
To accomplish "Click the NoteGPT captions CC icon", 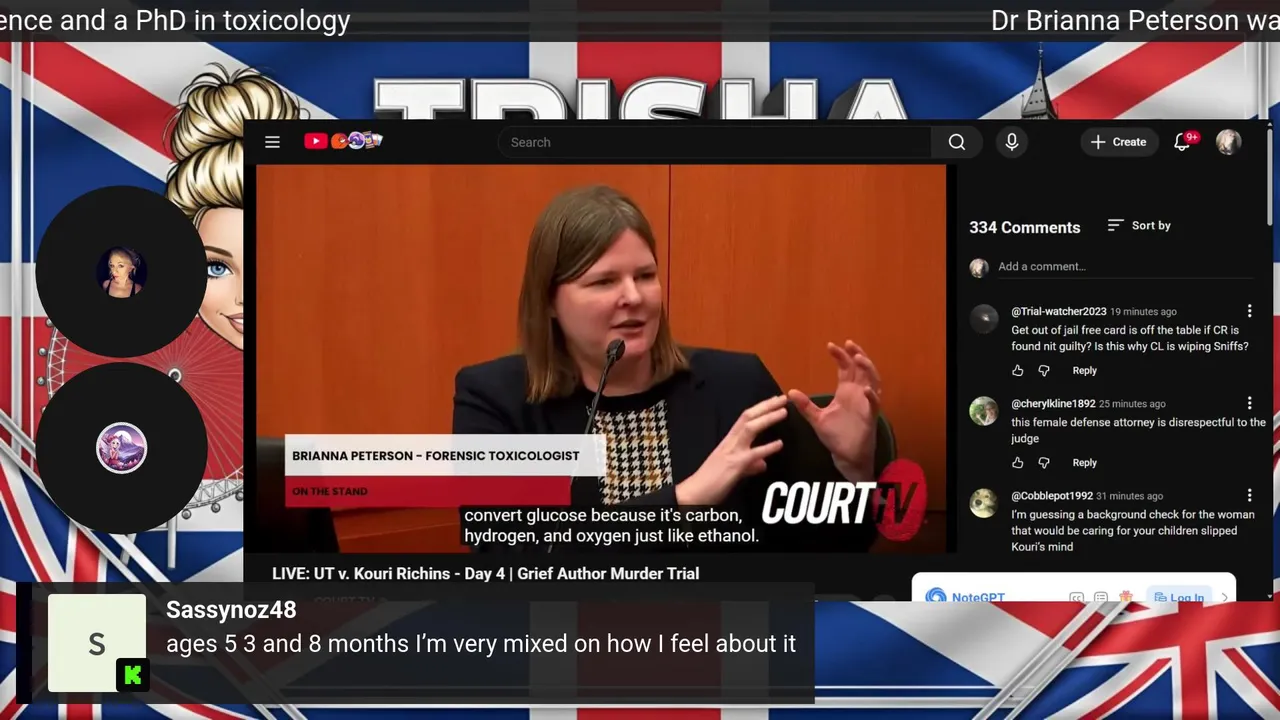I will pyautogui.click(x=1076, y=597).
